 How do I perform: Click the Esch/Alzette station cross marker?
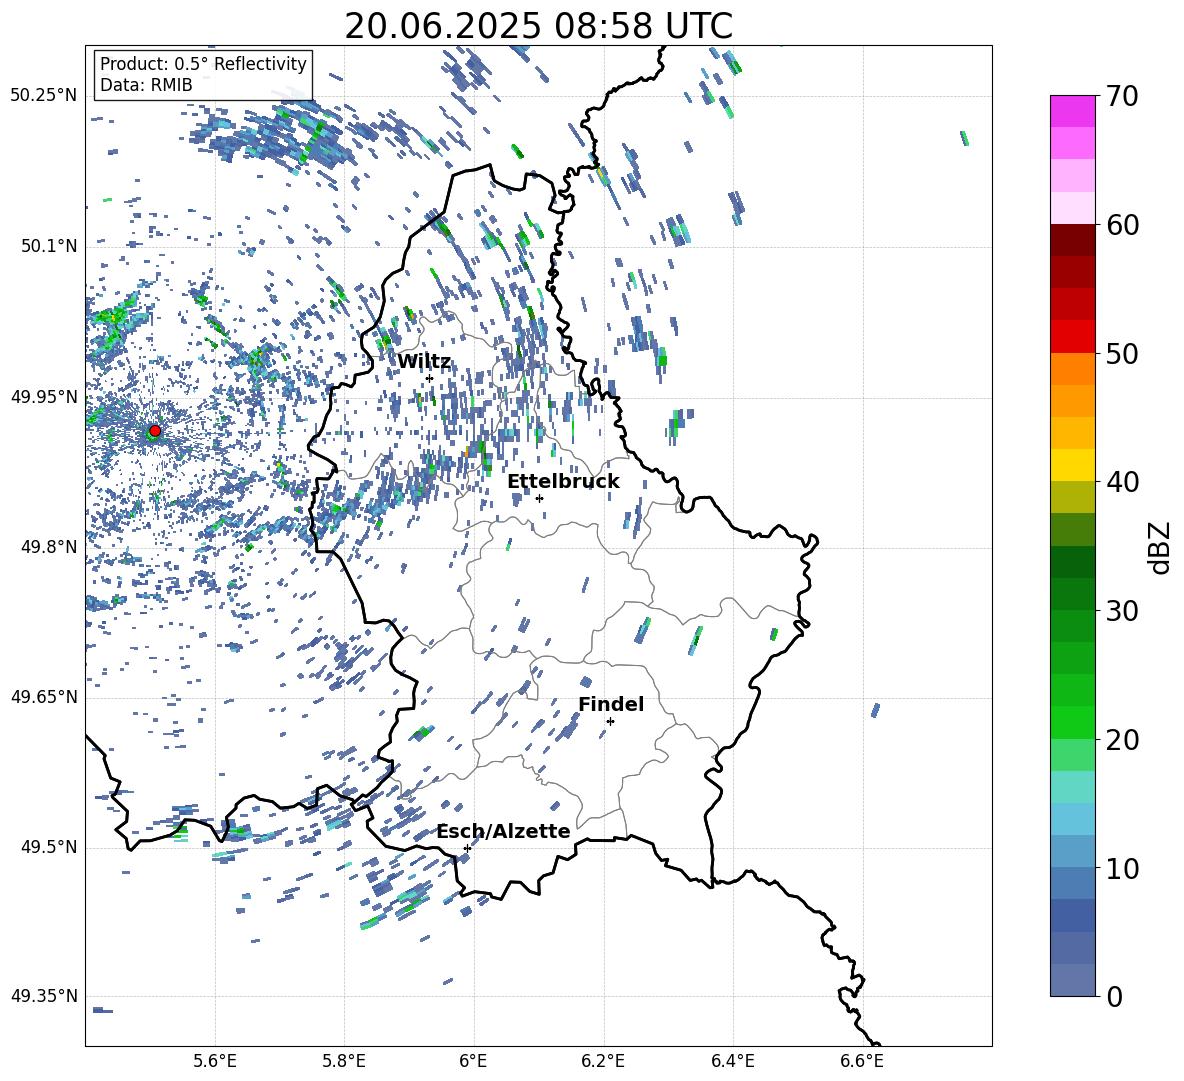click(467, 848)
